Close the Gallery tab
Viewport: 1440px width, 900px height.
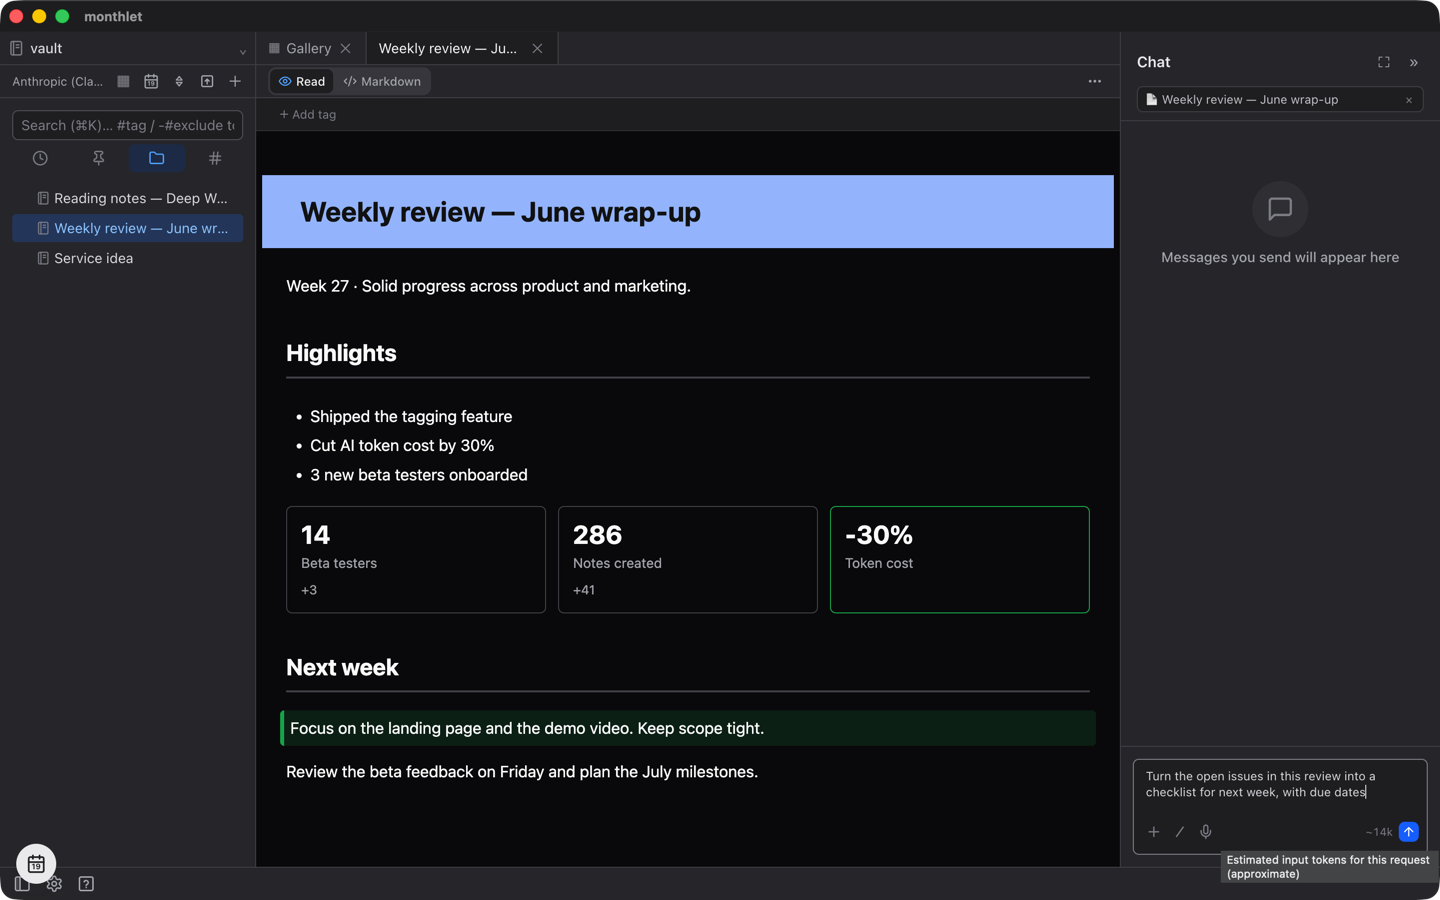point(346,48)
